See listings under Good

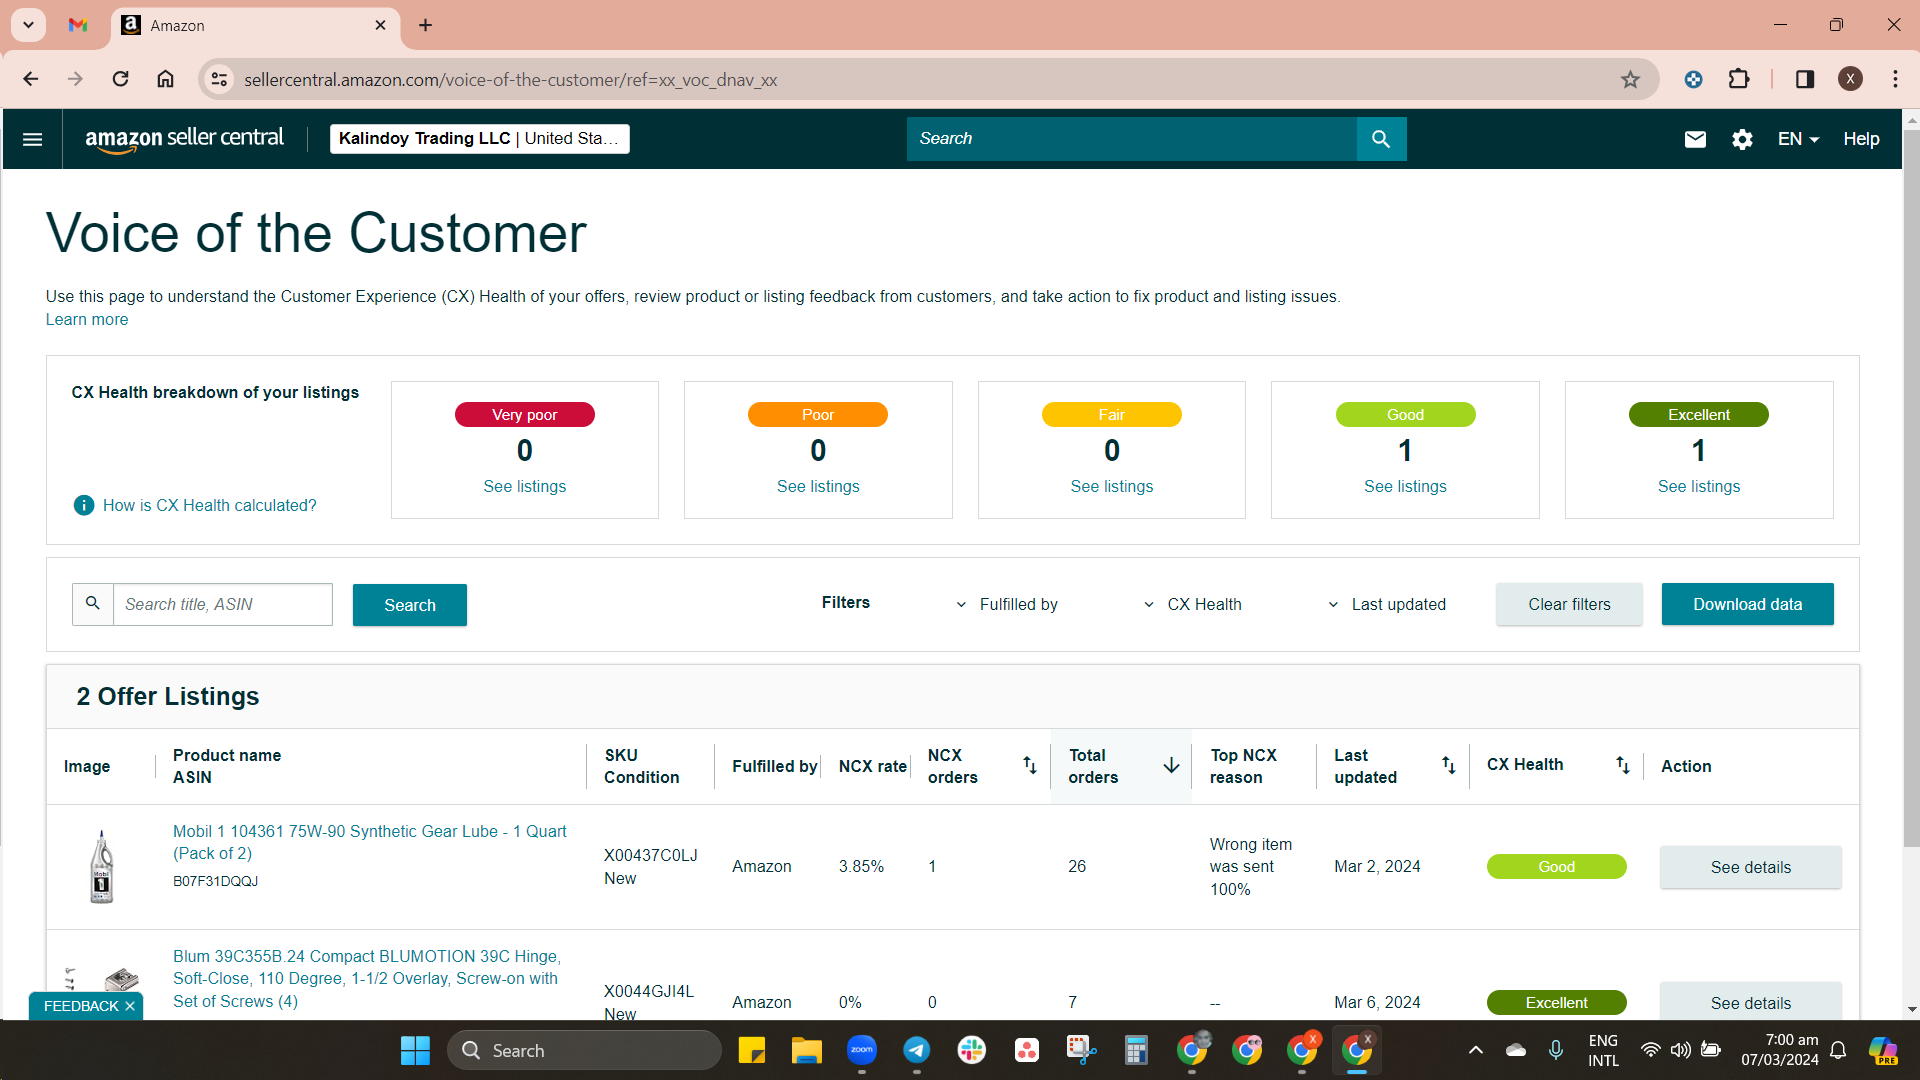(x=1405, y=486)
